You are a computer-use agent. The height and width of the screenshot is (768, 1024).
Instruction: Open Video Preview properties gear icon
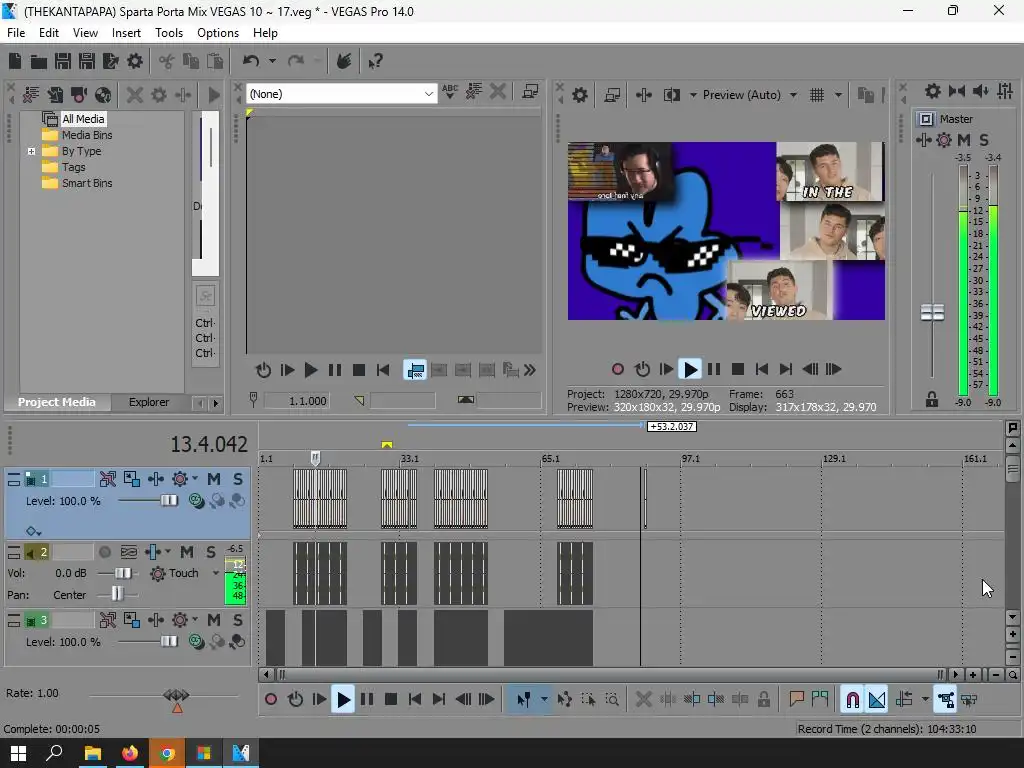pyautogui.click(x=579, y=95)
